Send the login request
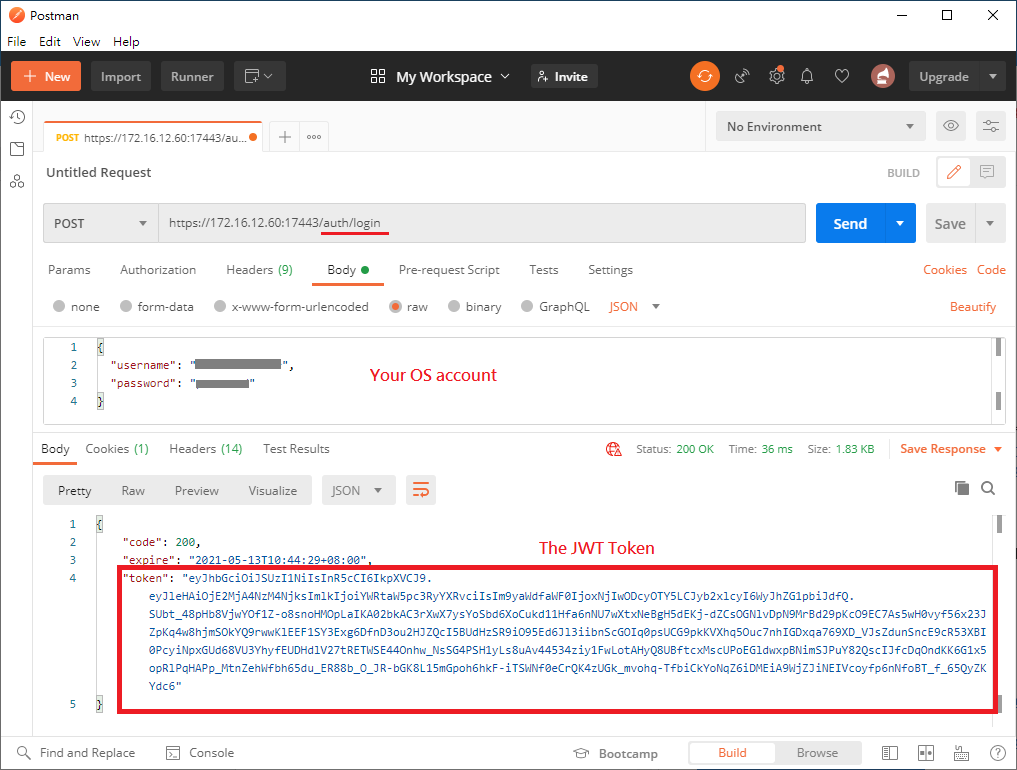The image size is (1017, 770). pyautogui.click(x=852, y=222)
